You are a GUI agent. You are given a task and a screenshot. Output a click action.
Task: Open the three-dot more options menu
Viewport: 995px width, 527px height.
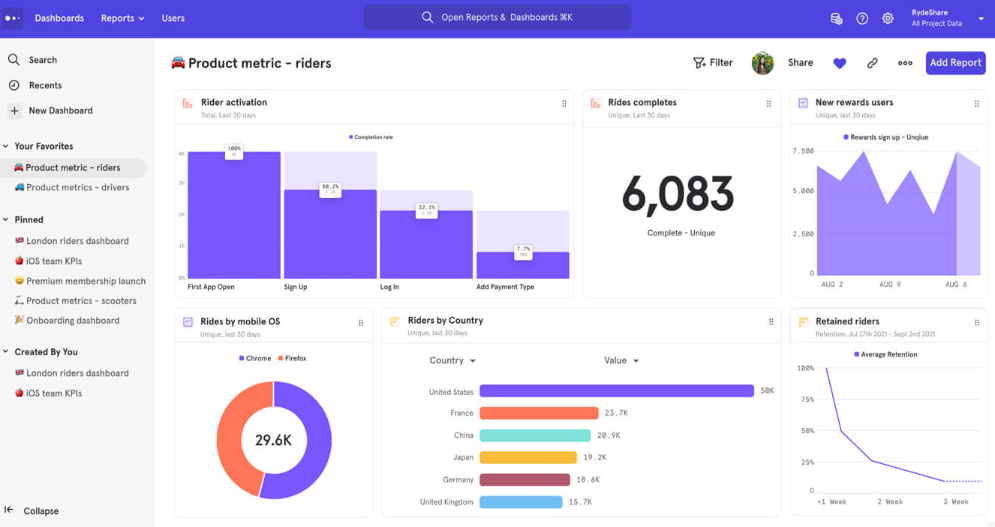pyautogui.click(x=905, y=63)
